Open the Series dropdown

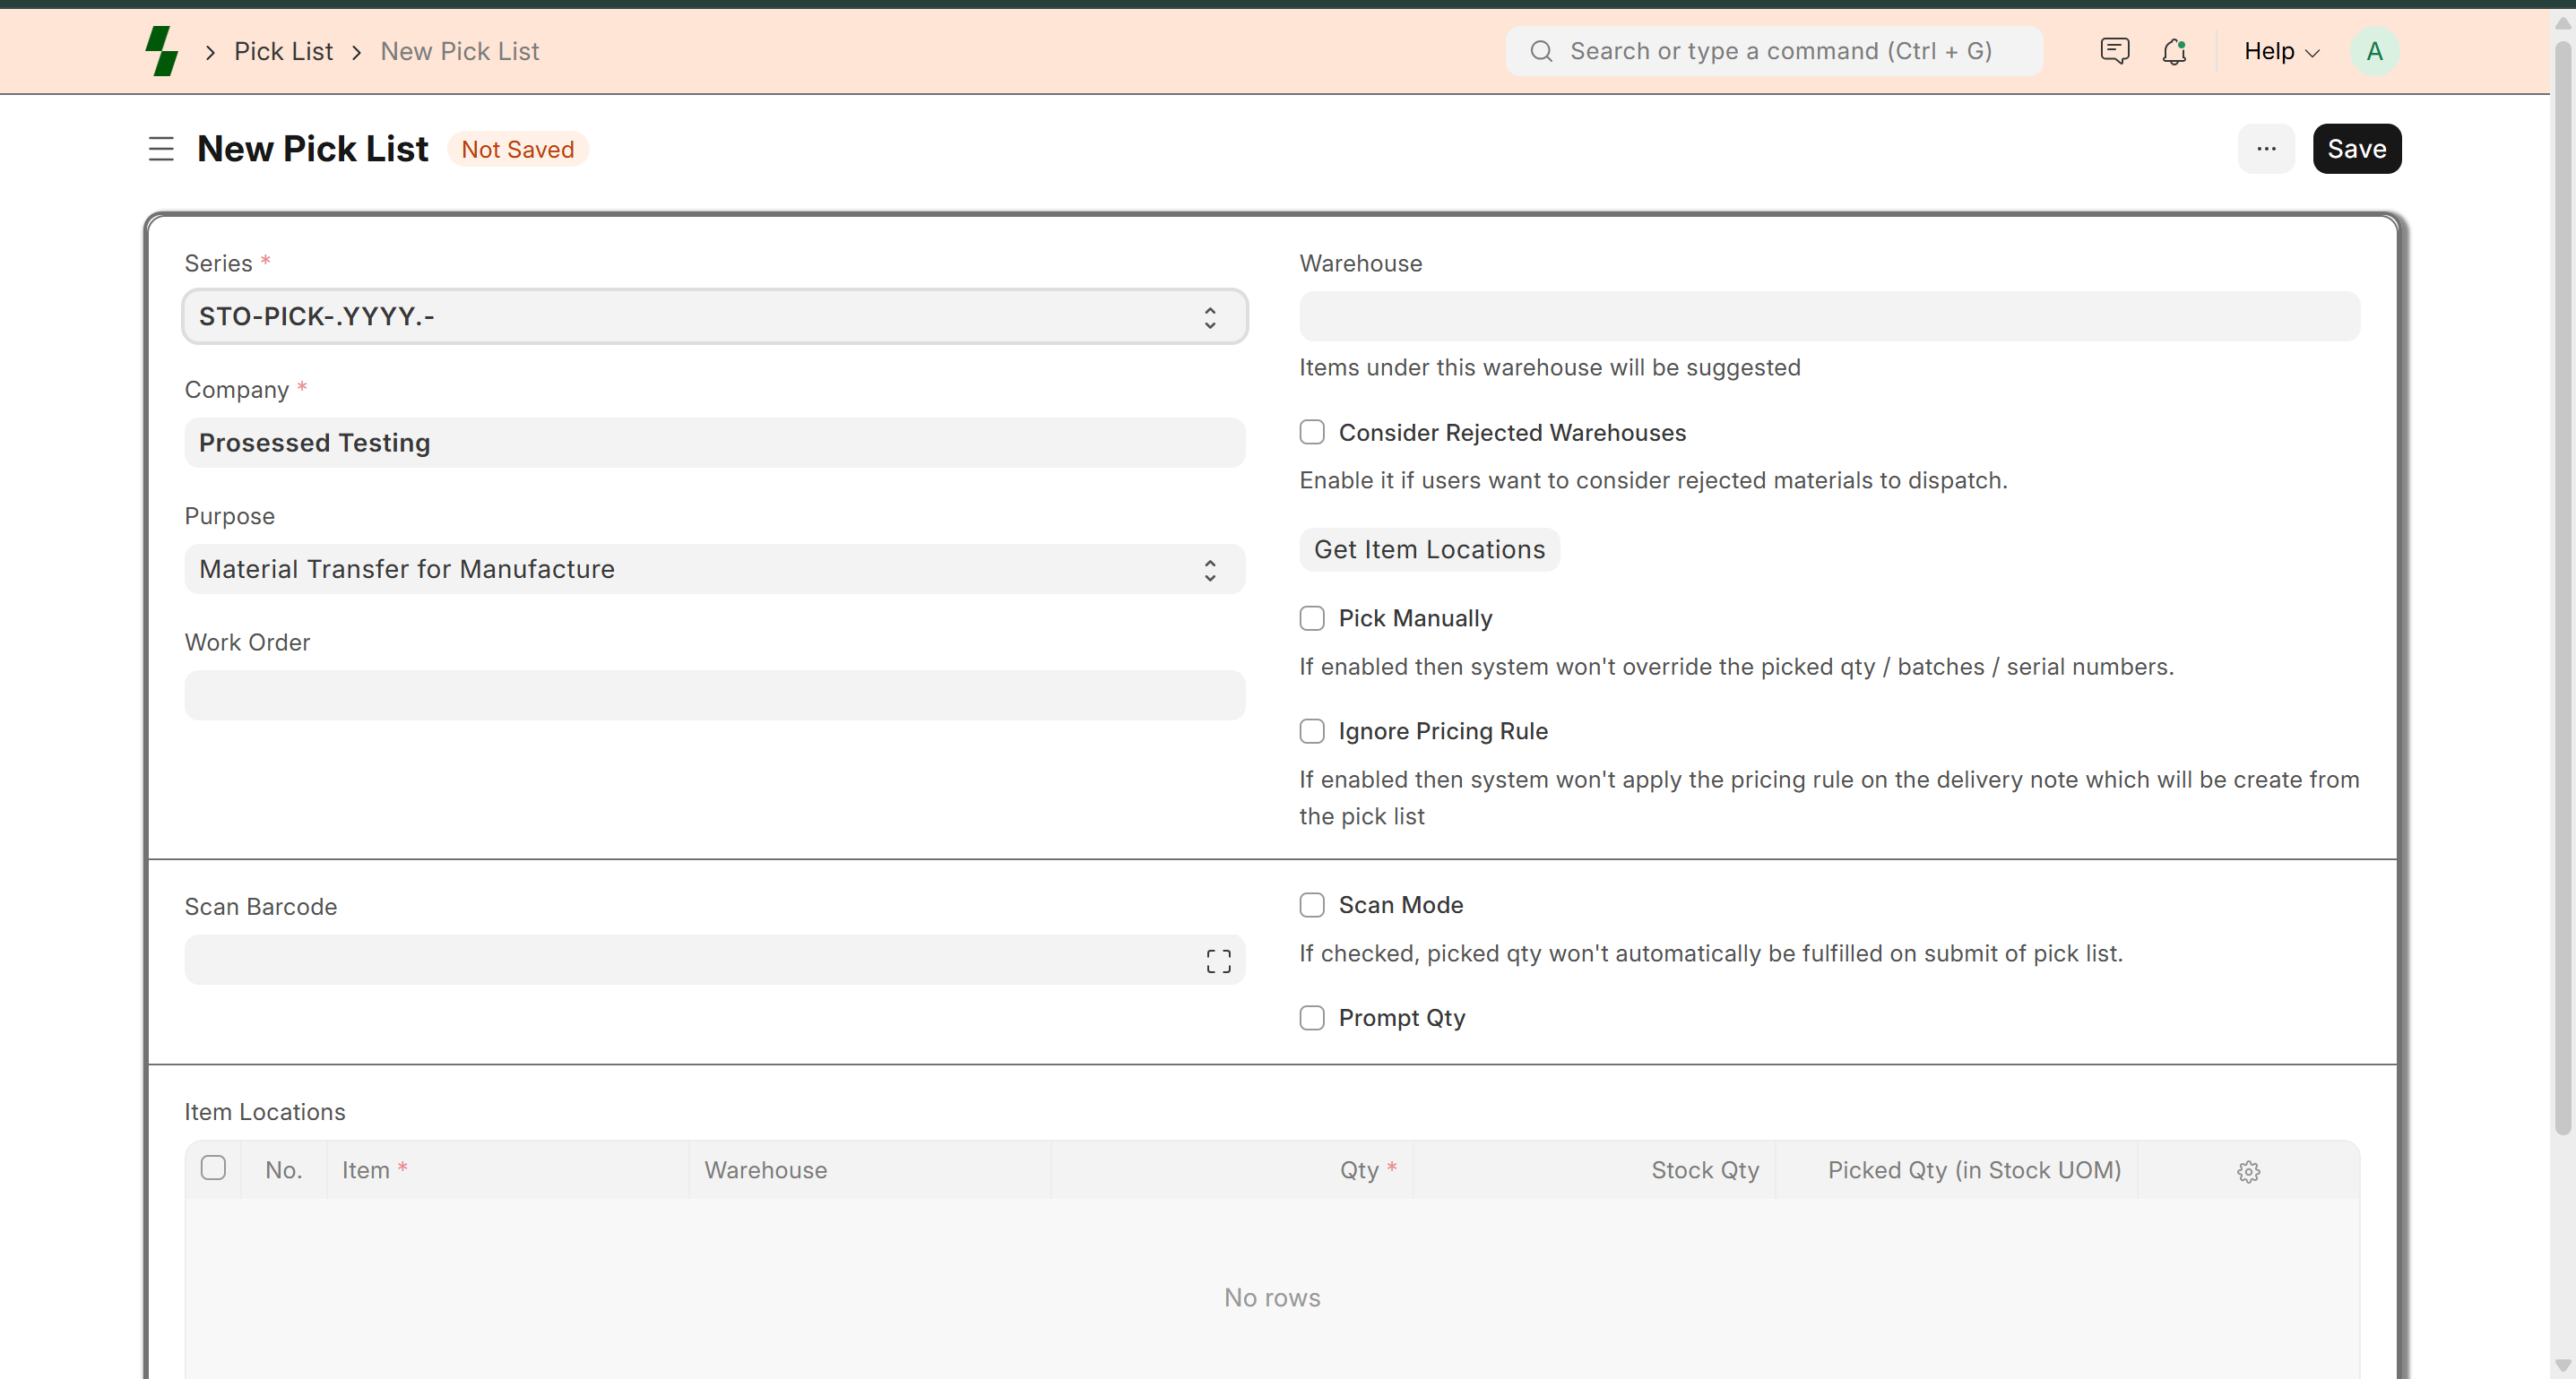click(714, 317)
